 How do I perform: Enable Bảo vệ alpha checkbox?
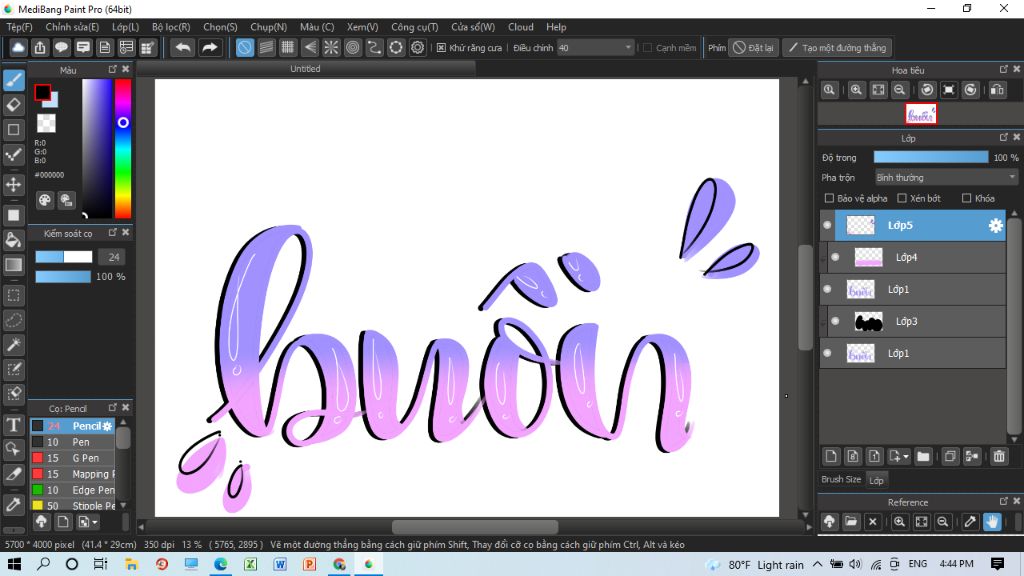829,198
